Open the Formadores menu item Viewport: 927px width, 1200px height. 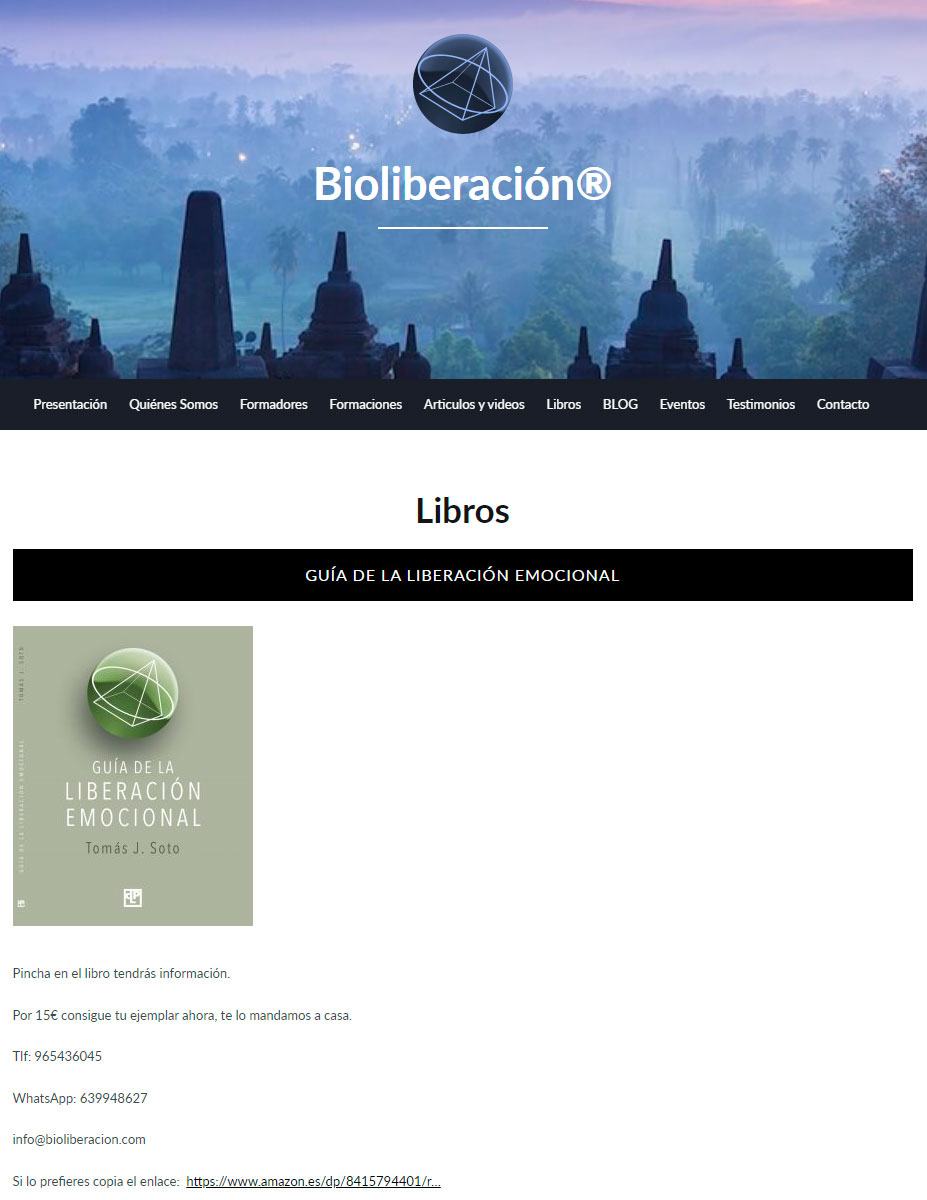(x=274, y=404)
